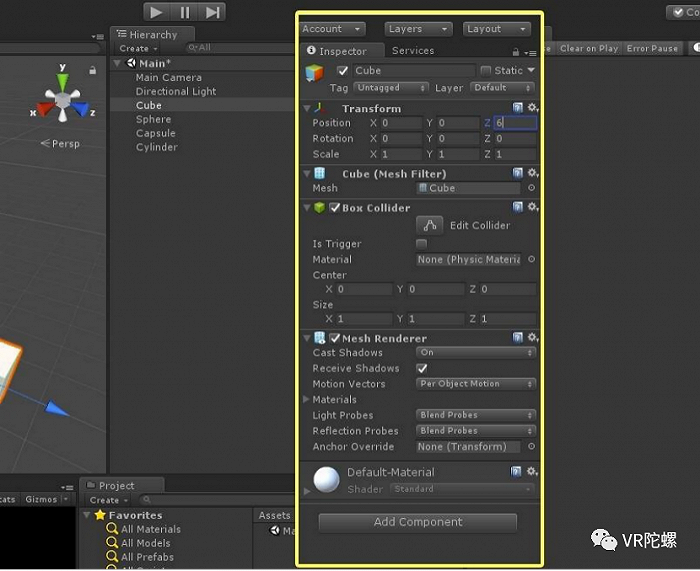700x571 pixels.
Task: Switch to the Inspector tab
Action: 342,51
